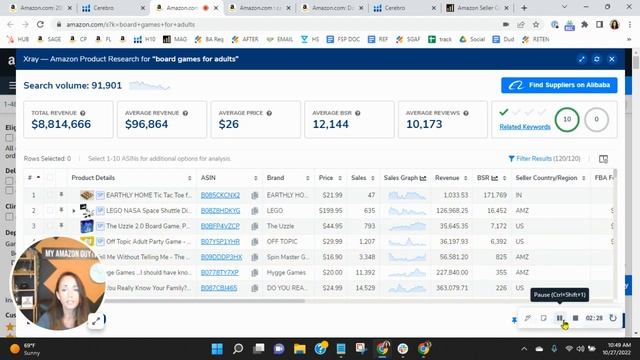Check The Uzzle 2.0 row checkbox
Screen dimensions: 640x360
(x=50, y=226)
